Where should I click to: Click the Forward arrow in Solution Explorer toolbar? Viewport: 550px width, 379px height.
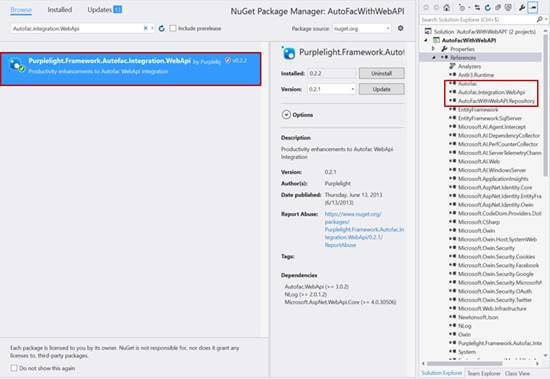pos(436,7)
